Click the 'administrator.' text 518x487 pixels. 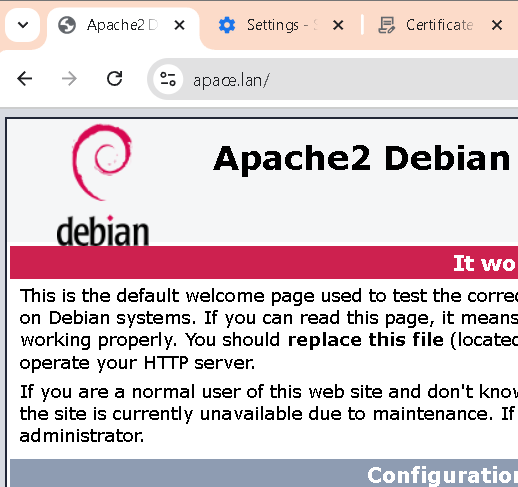tap(82, 436)
